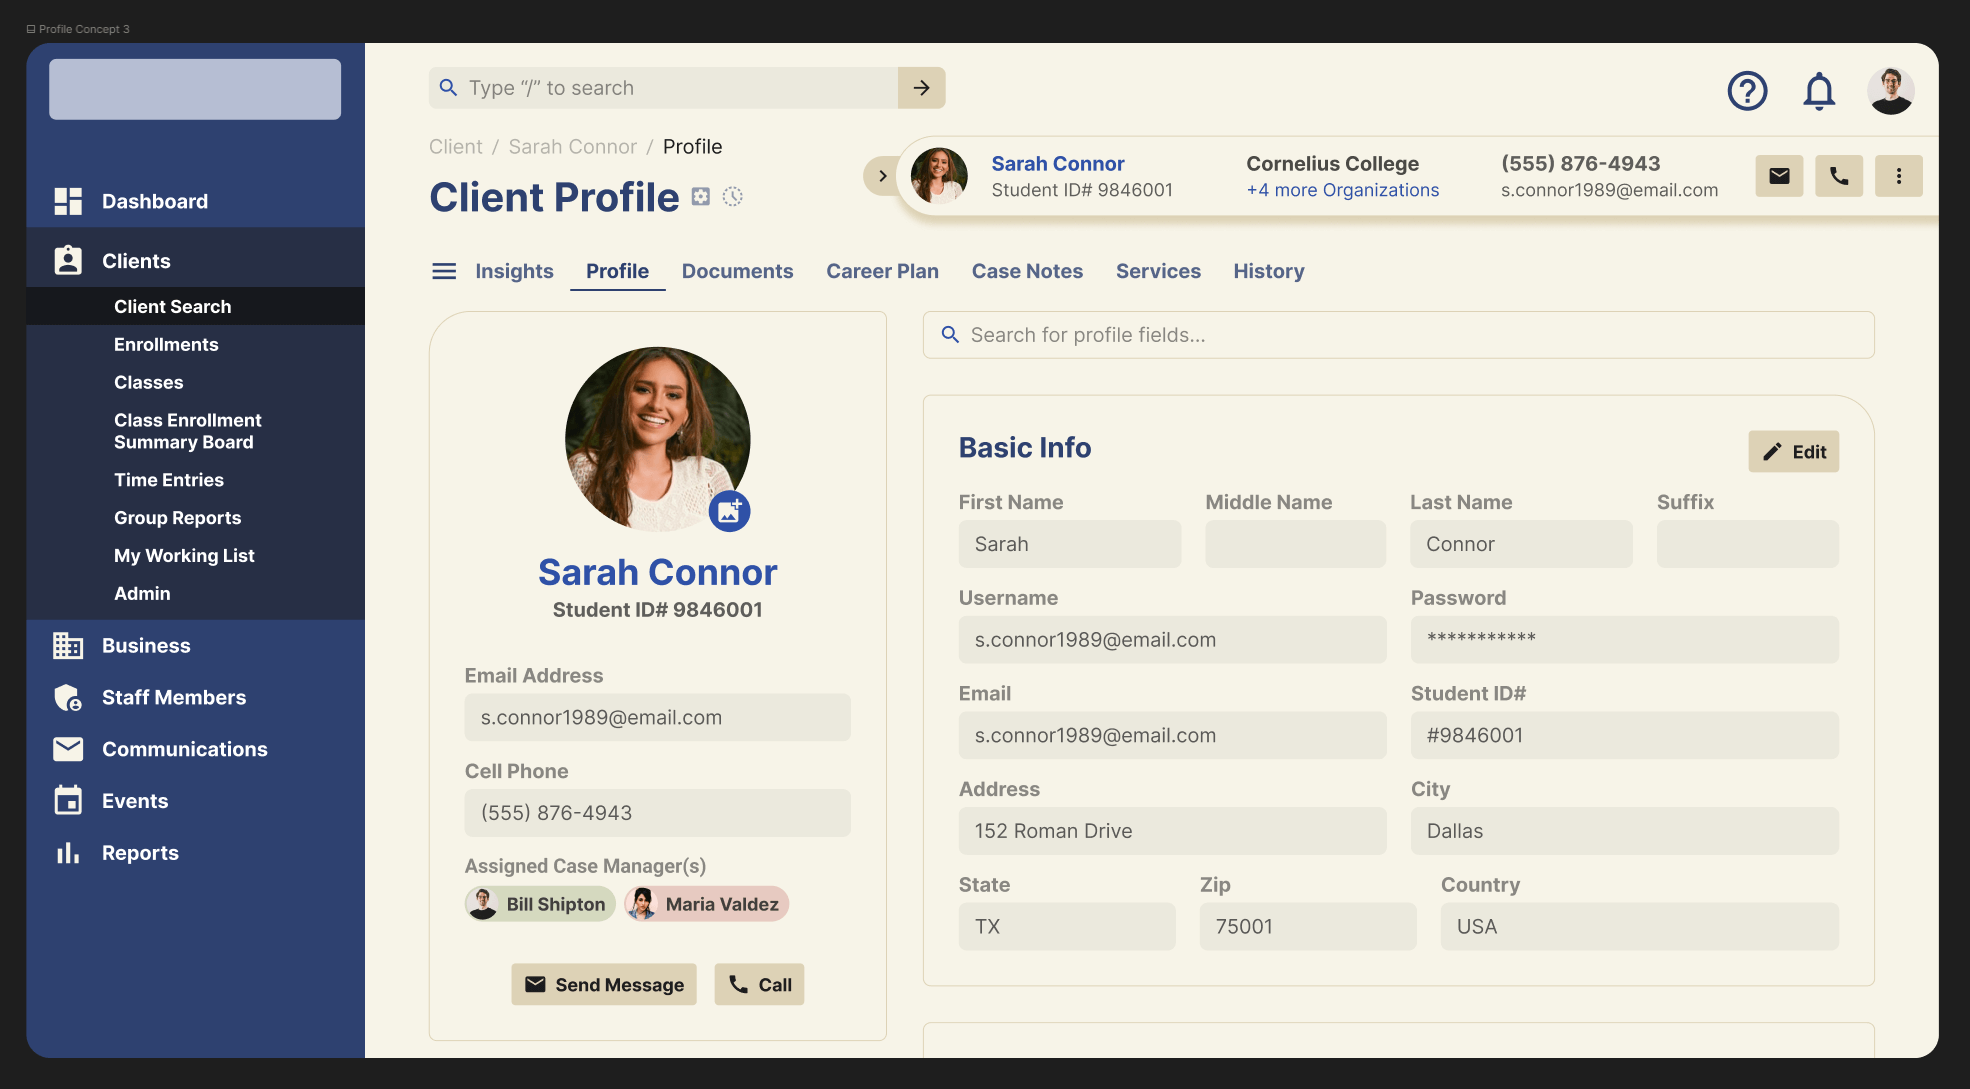Collapse the Clients sidebar section

click(x=136, y=261)
